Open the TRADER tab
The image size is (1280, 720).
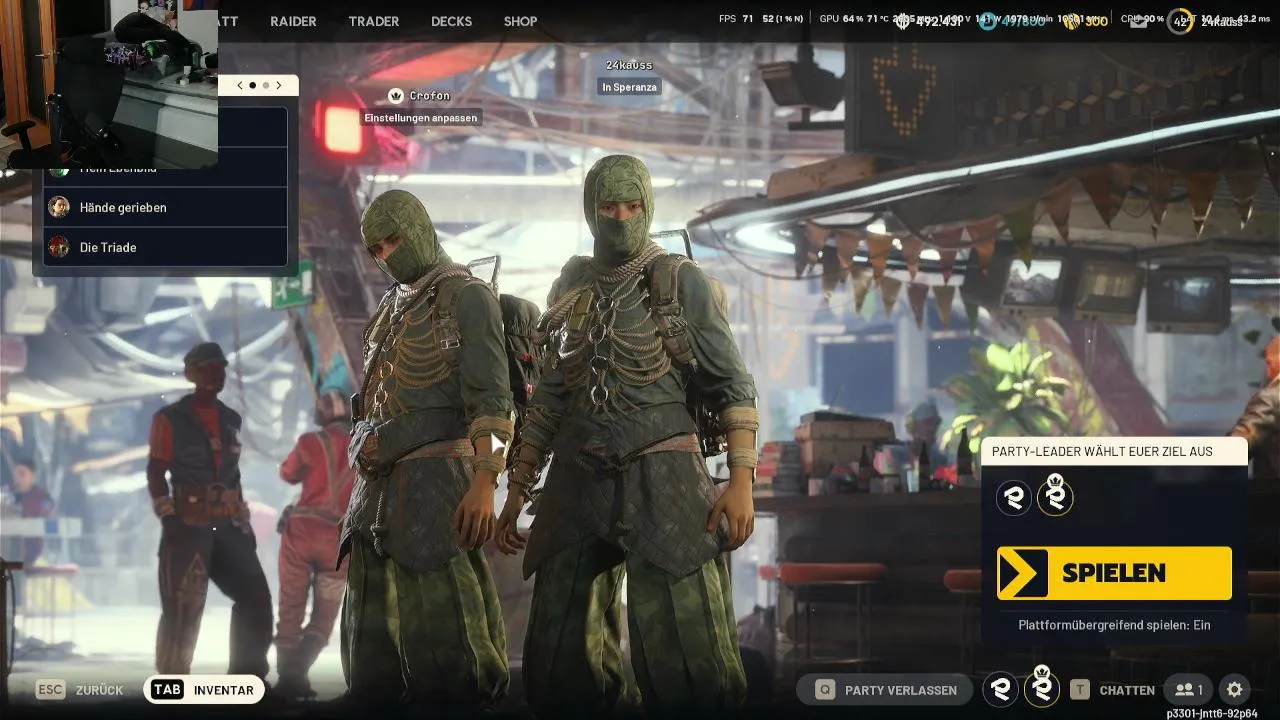pyautogui.click(x=373, y=21)
